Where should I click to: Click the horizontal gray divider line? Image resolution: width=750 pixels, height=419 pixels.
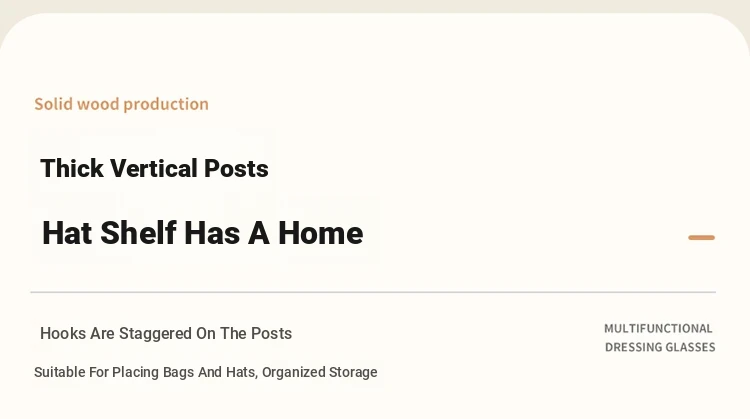[x=373, y=292]
